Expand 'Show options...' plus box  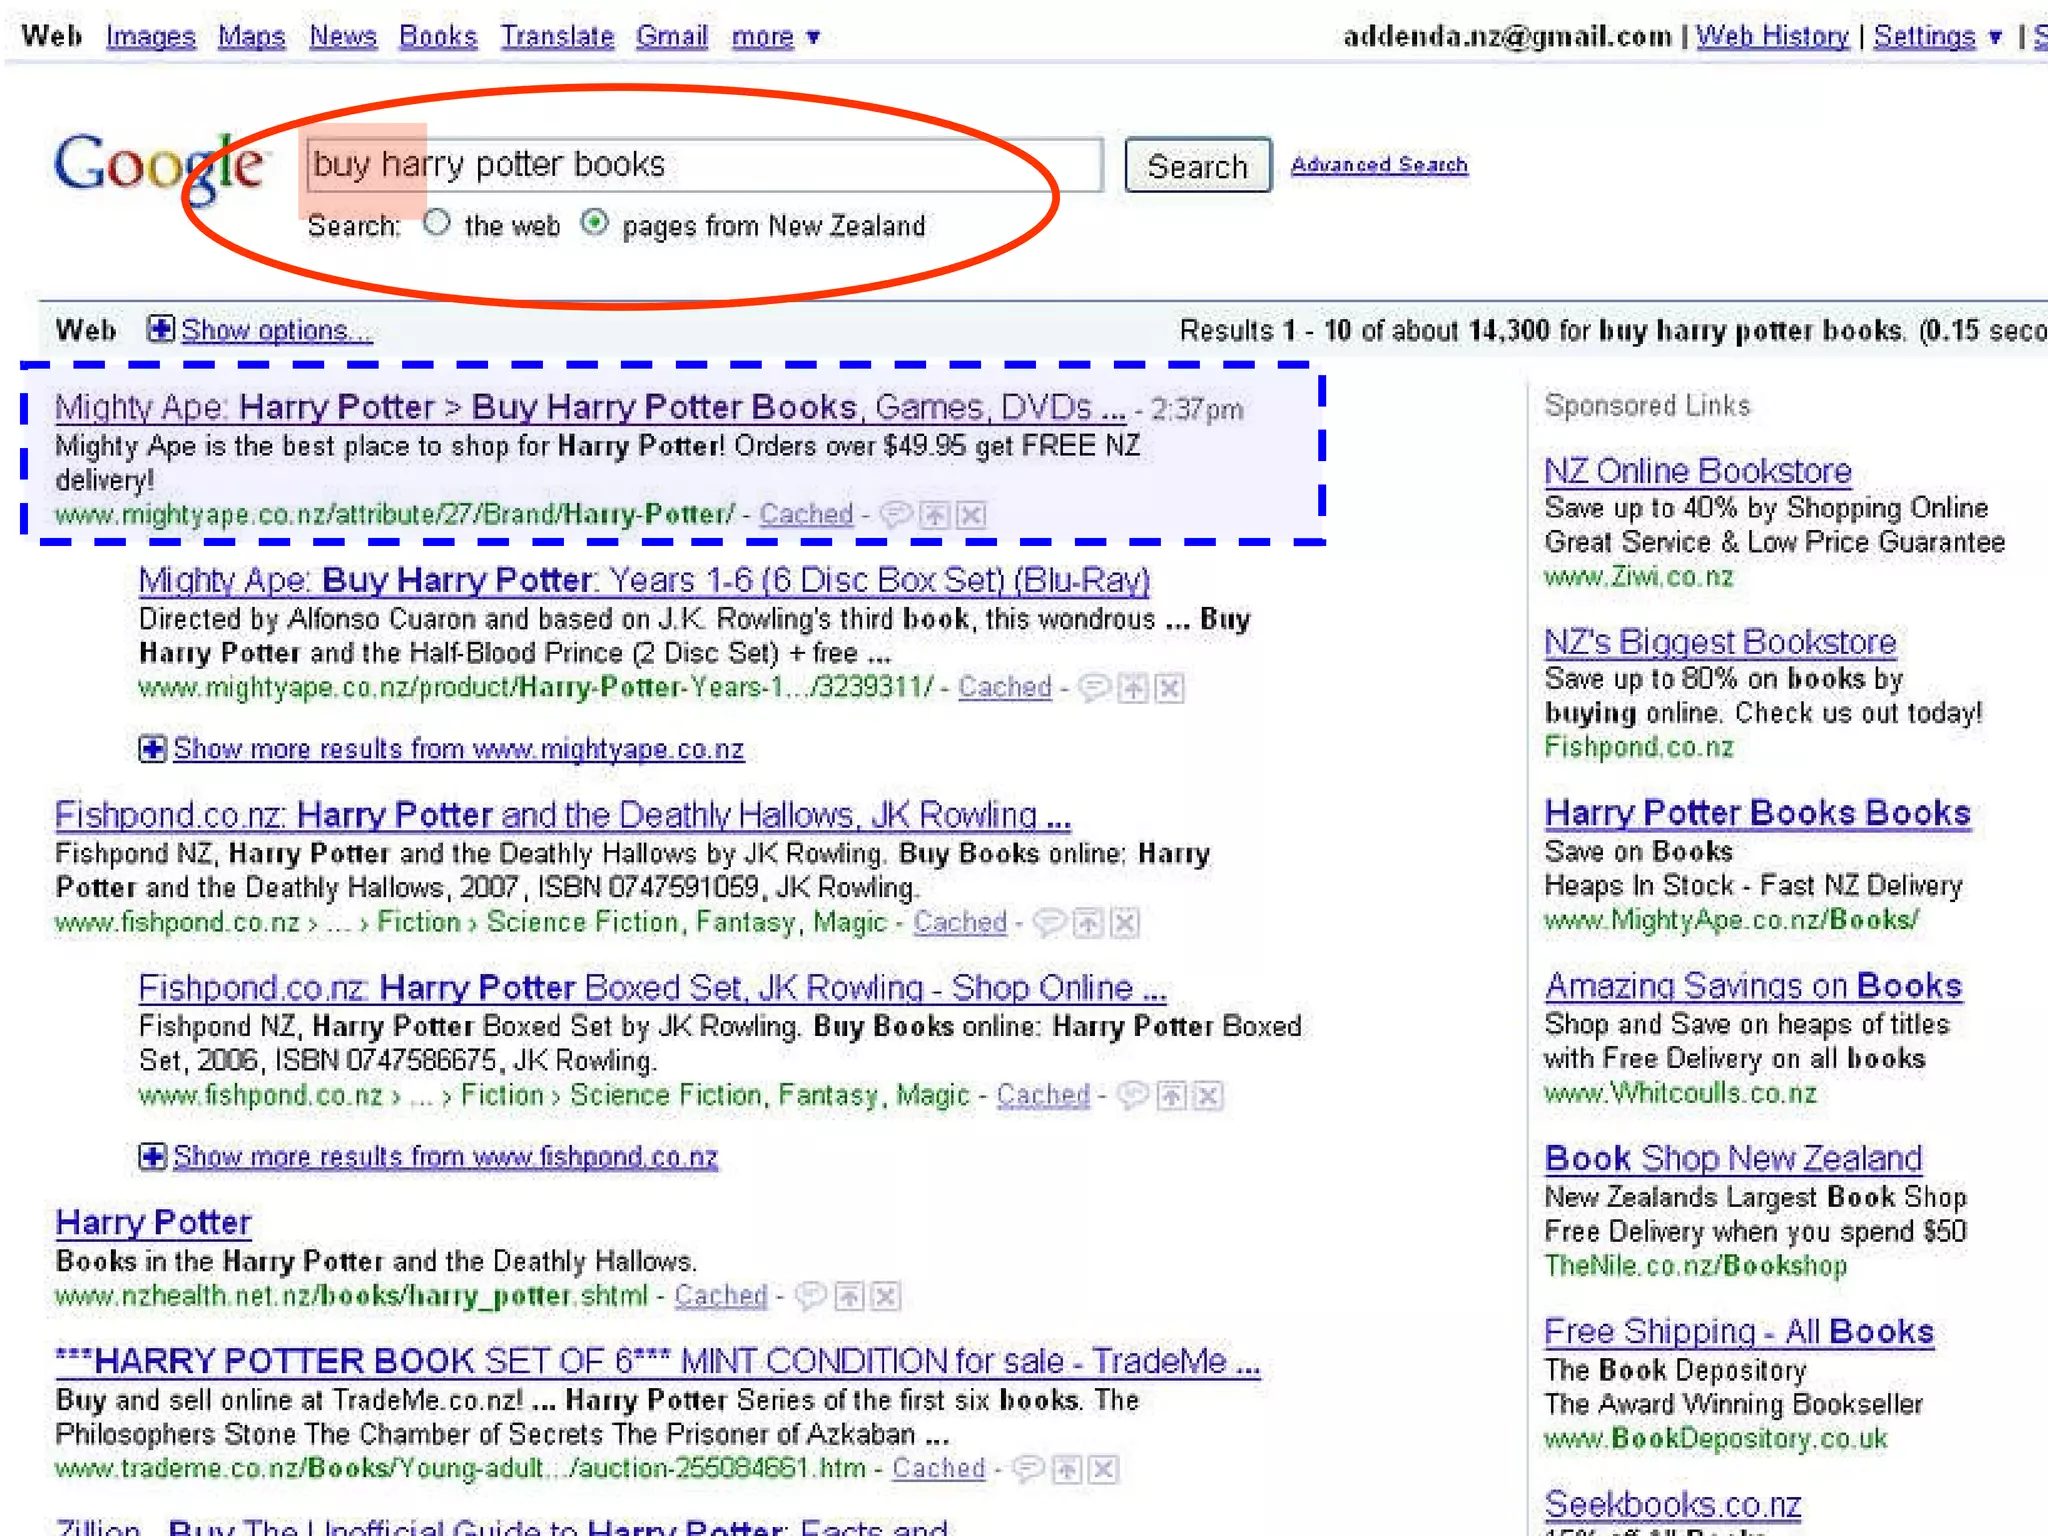tap(160, 329)
